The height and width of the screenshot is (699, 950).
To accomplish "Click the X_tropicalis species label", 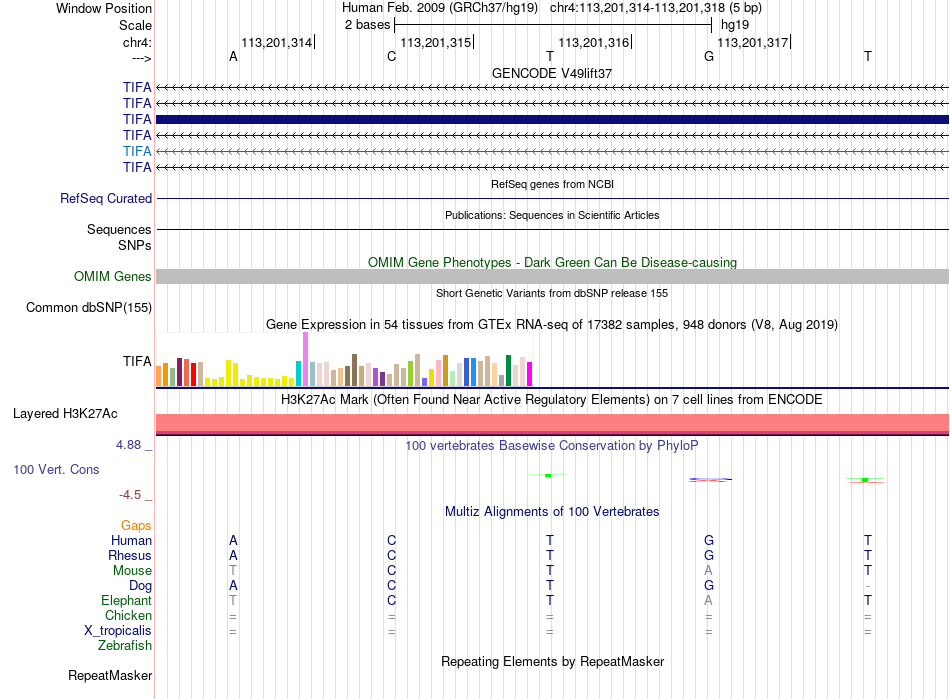I will point(118,631).
